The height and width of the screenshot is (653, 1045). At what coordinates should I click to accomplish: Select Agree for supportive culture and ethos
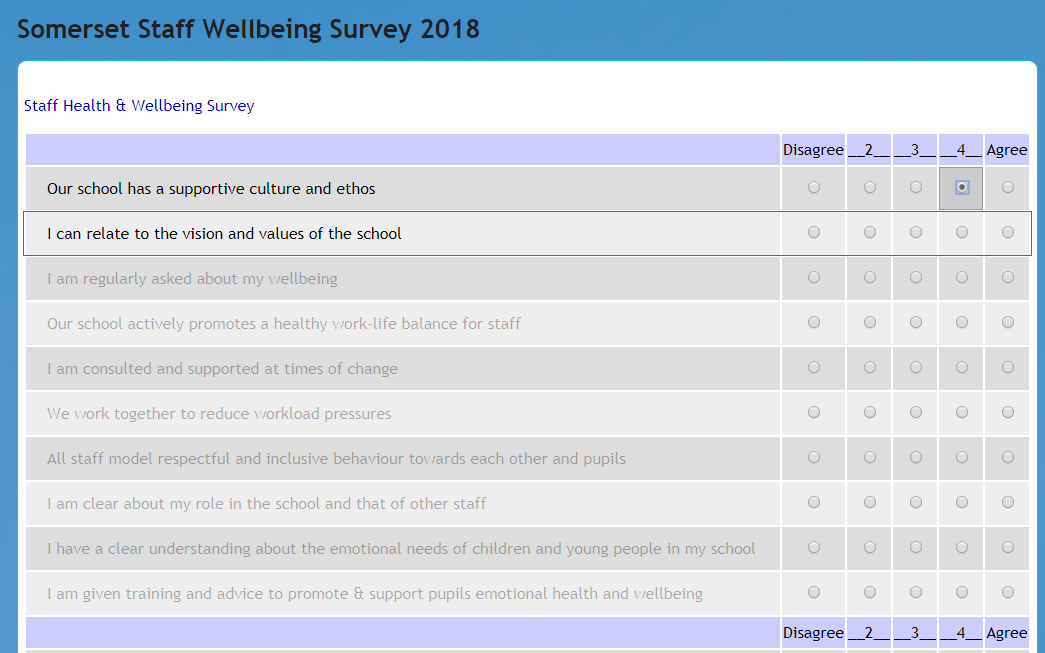[1007, 188]
